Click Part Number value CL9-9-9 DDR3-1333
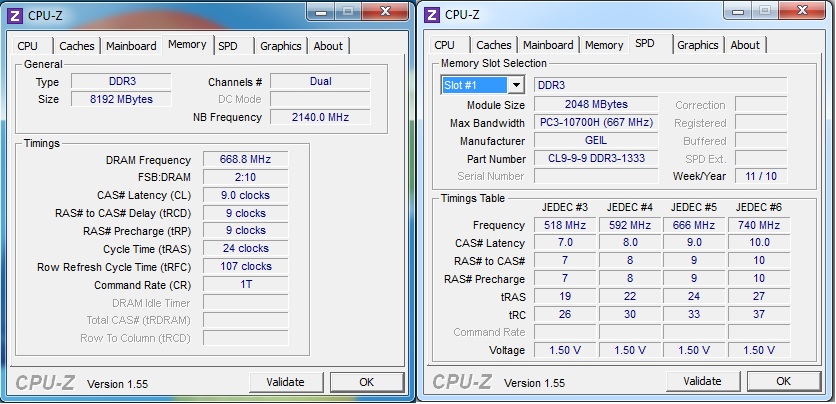 click(x=596, y=158)
